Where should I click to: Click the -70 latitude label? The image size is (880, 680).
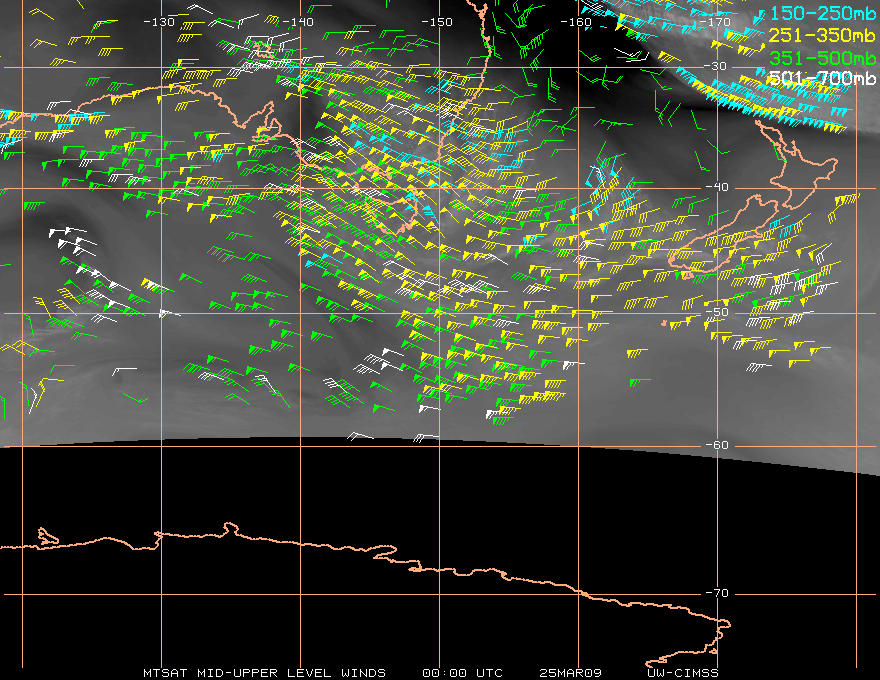[717, 593]
